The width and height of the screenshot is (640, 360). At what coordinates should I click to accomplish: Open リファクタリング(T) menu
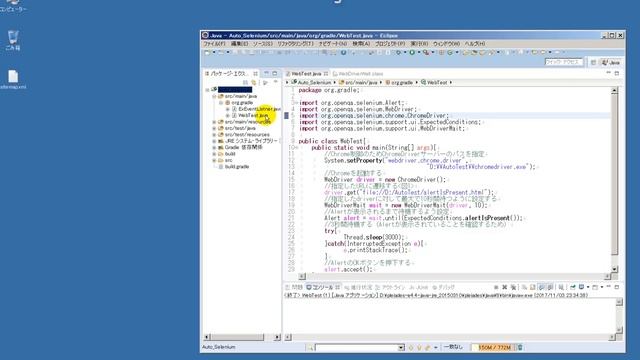296,43
